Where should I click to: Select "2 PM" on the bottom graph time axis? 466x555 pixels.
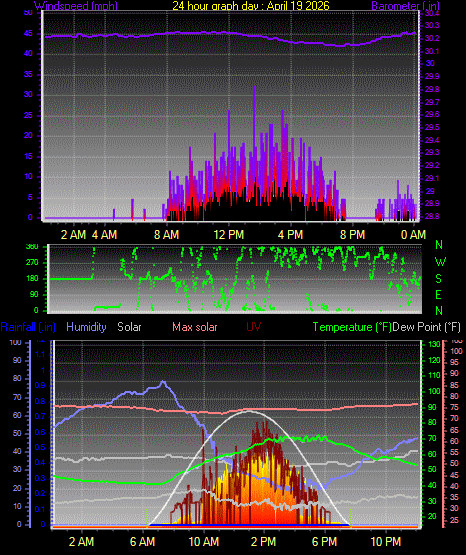point(264,542)
